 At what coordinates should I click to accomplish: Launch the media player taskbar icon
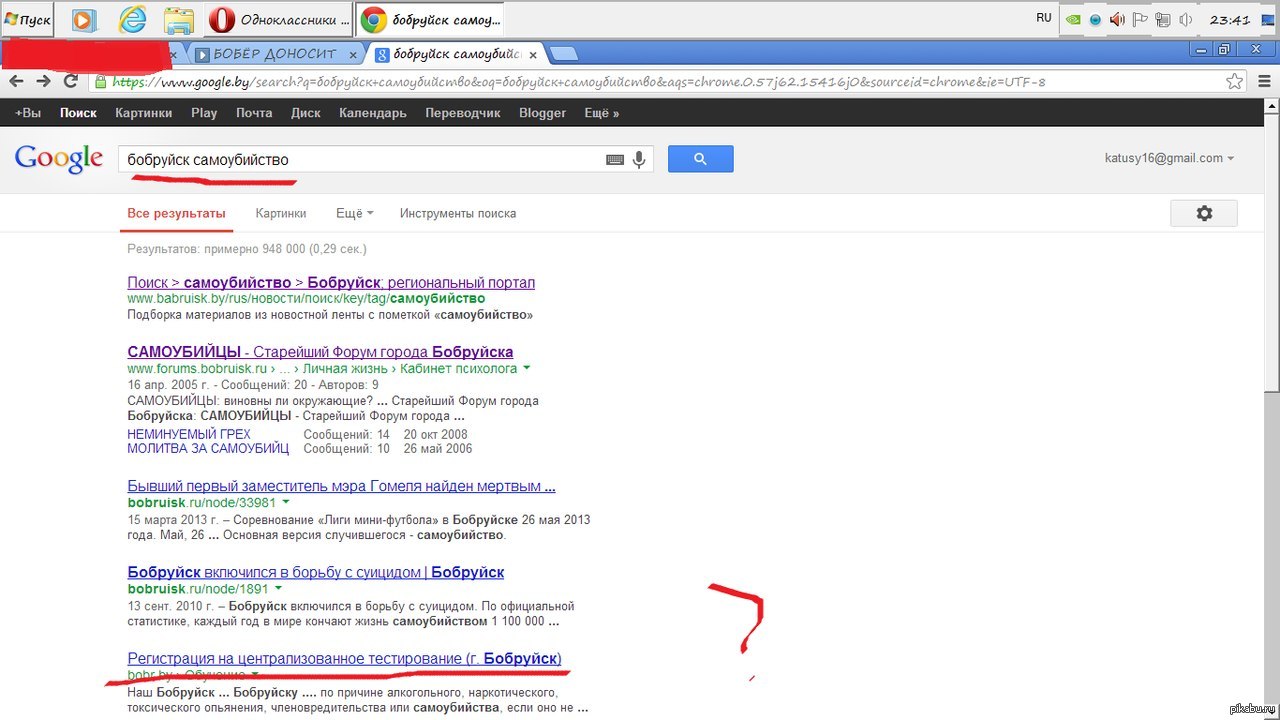coord(84,19)
